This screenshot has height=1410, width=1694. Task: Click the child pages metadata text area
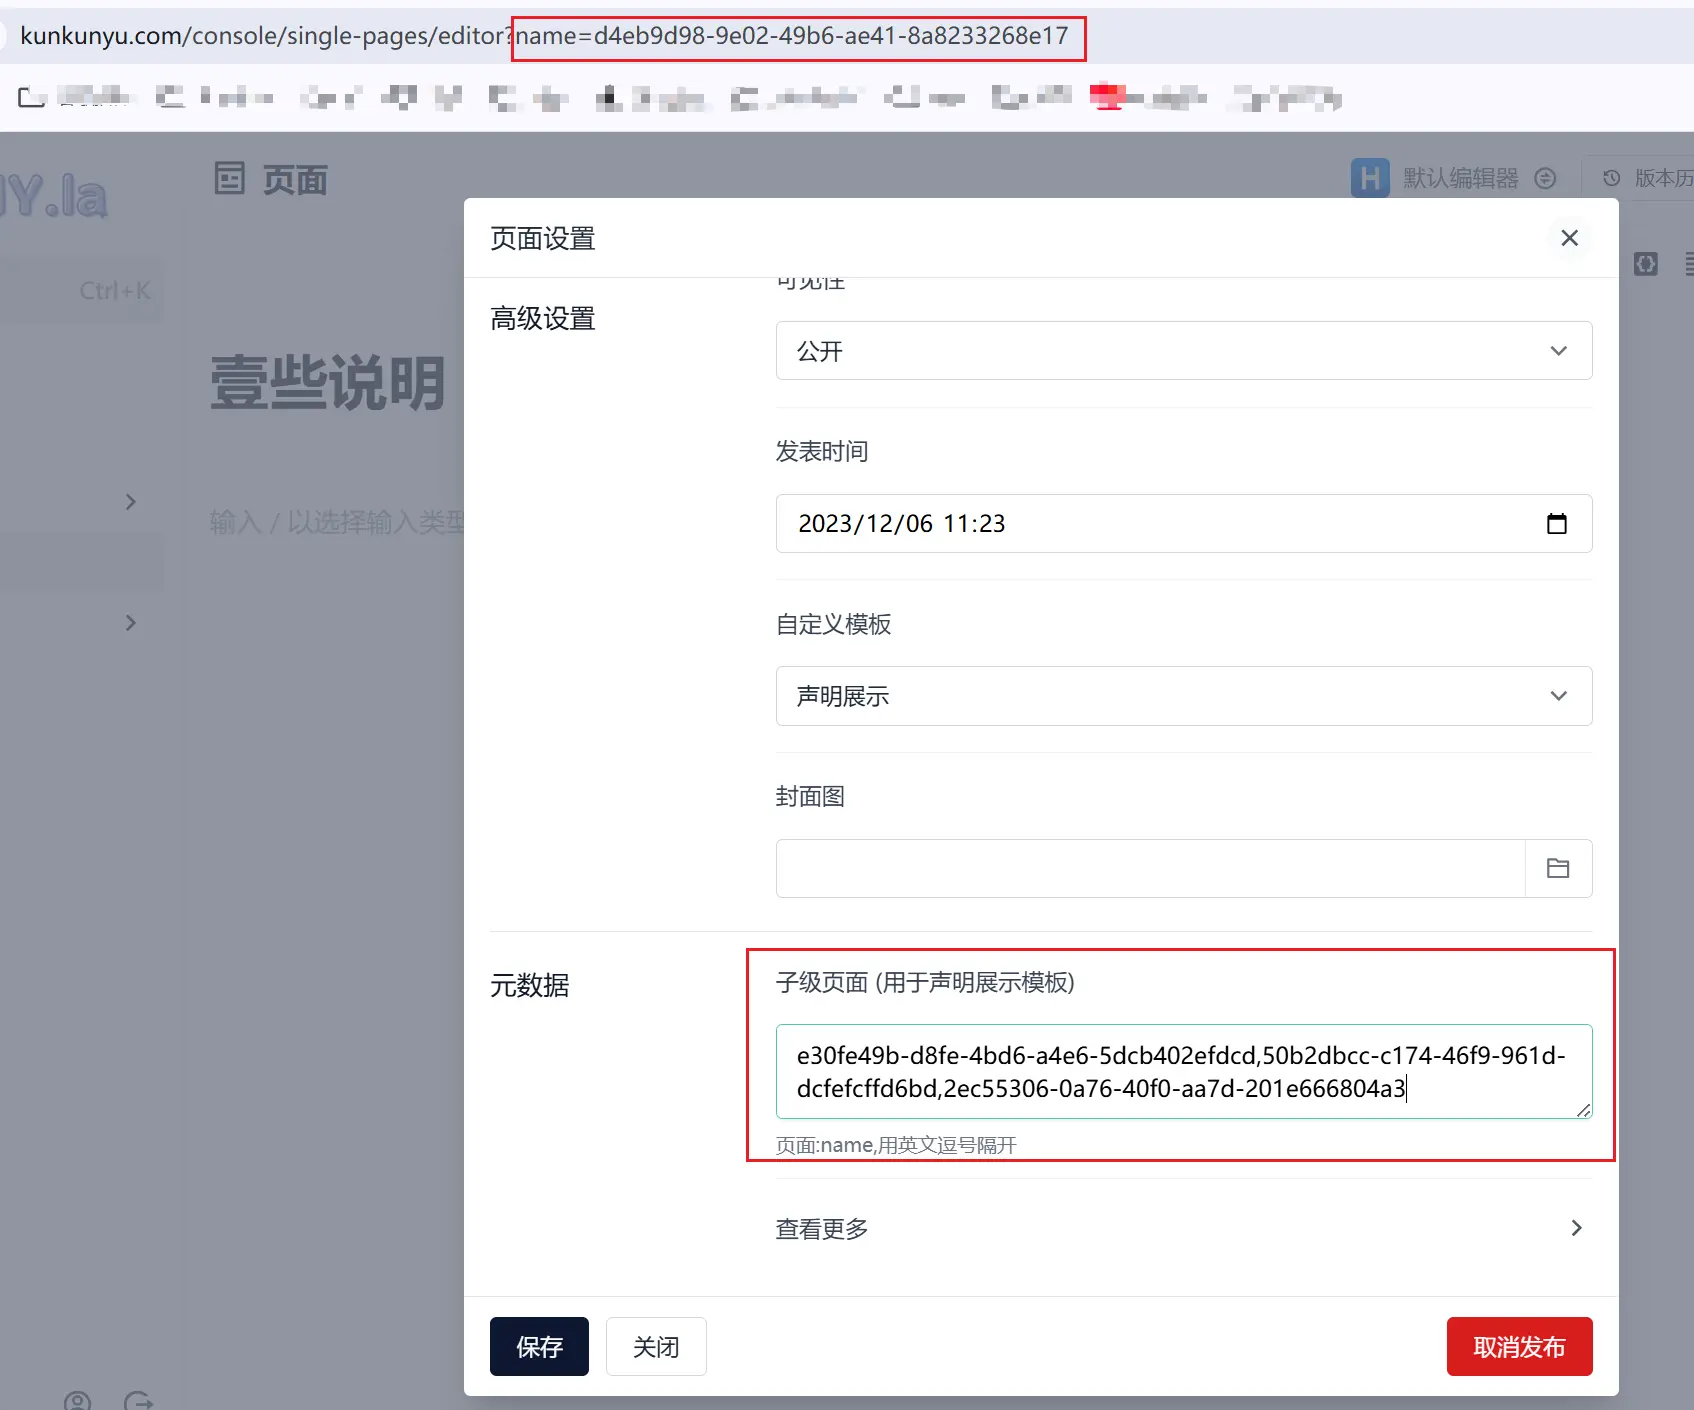(x=1183, y=1071)
